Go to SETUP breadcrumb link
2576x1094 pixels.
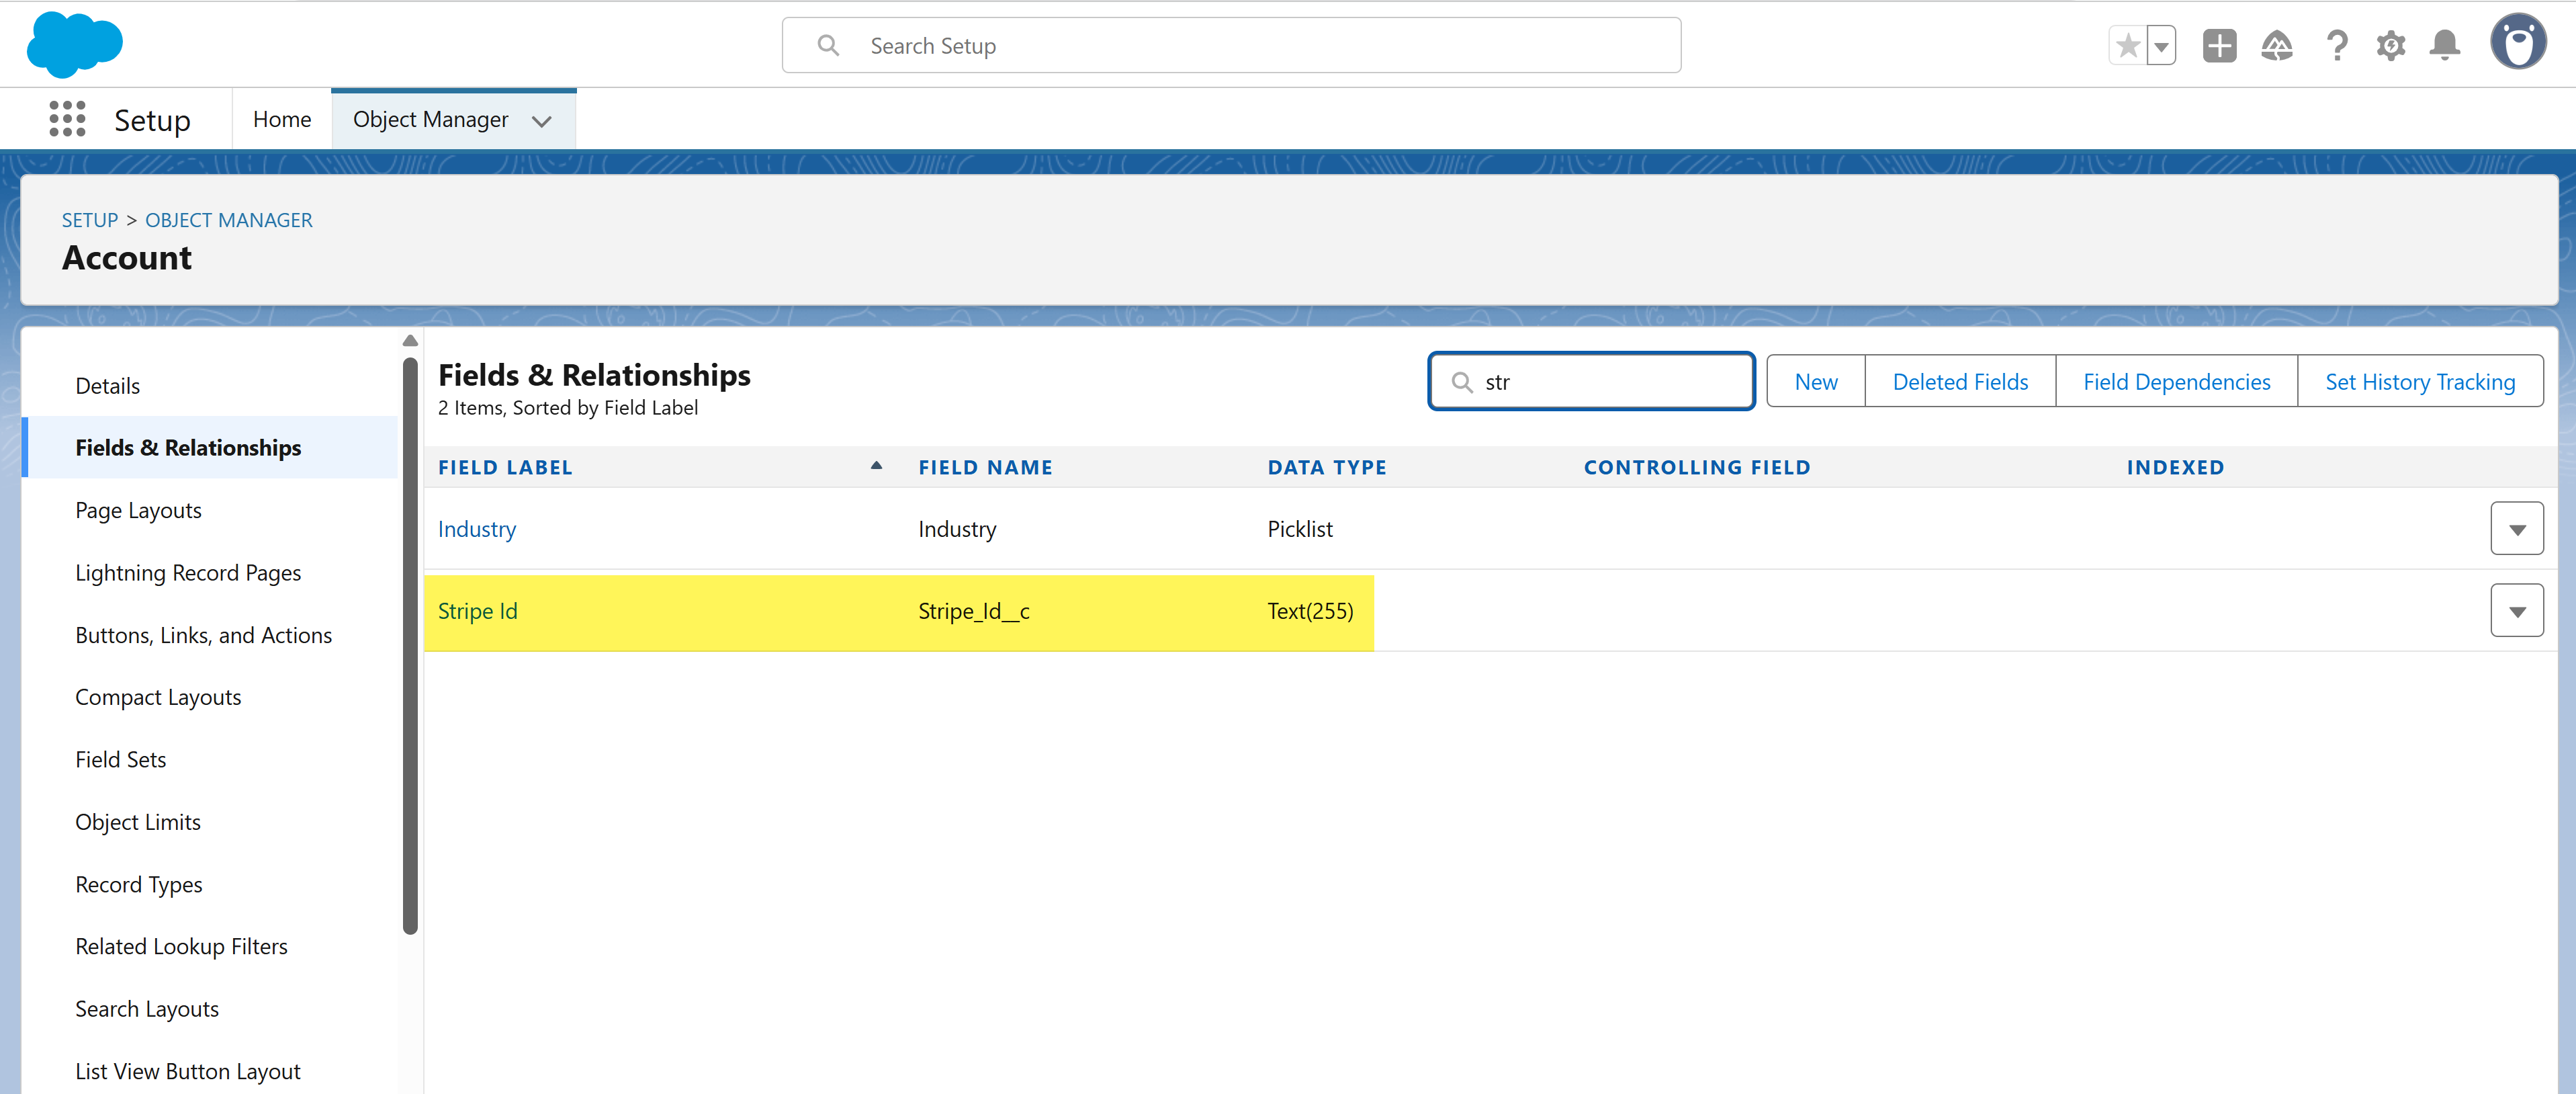[x=90, y=220]
